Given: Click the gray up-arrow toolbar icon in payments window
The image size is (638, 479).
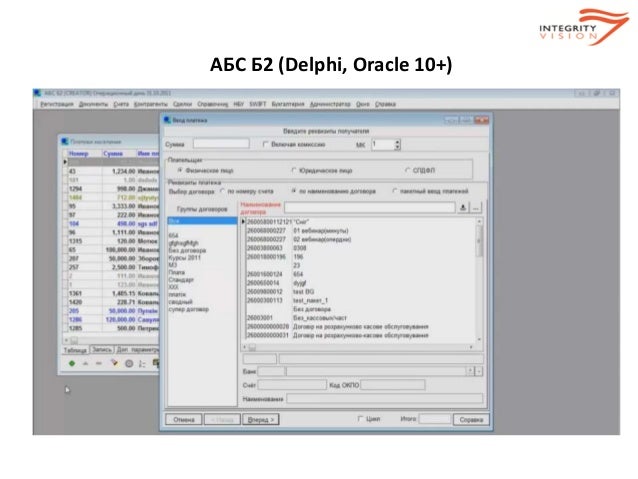Looking at the screenshot, I should click(x=85, y=363).
